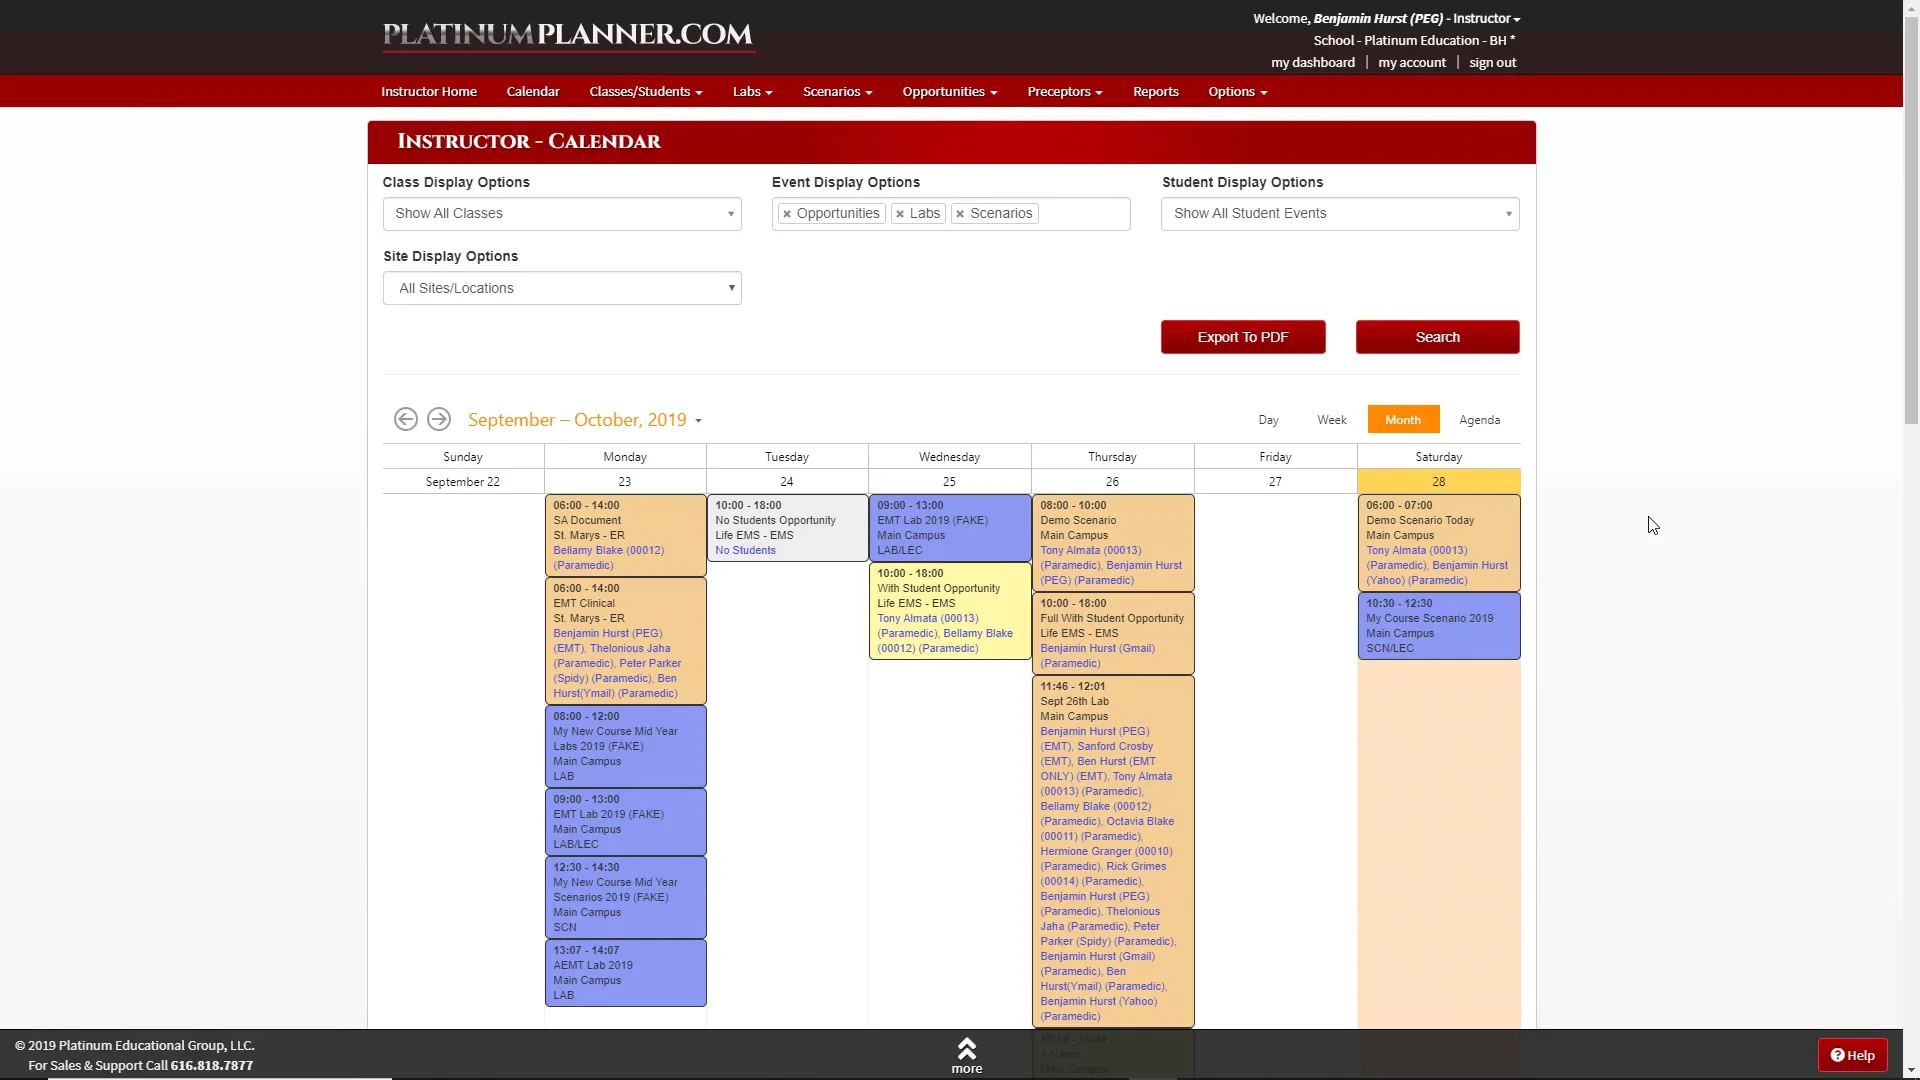The width and height of the screenshot is (1920, 1080).
Task: Click the "more" chevron at page bottom
Action: click(965, 1049)
